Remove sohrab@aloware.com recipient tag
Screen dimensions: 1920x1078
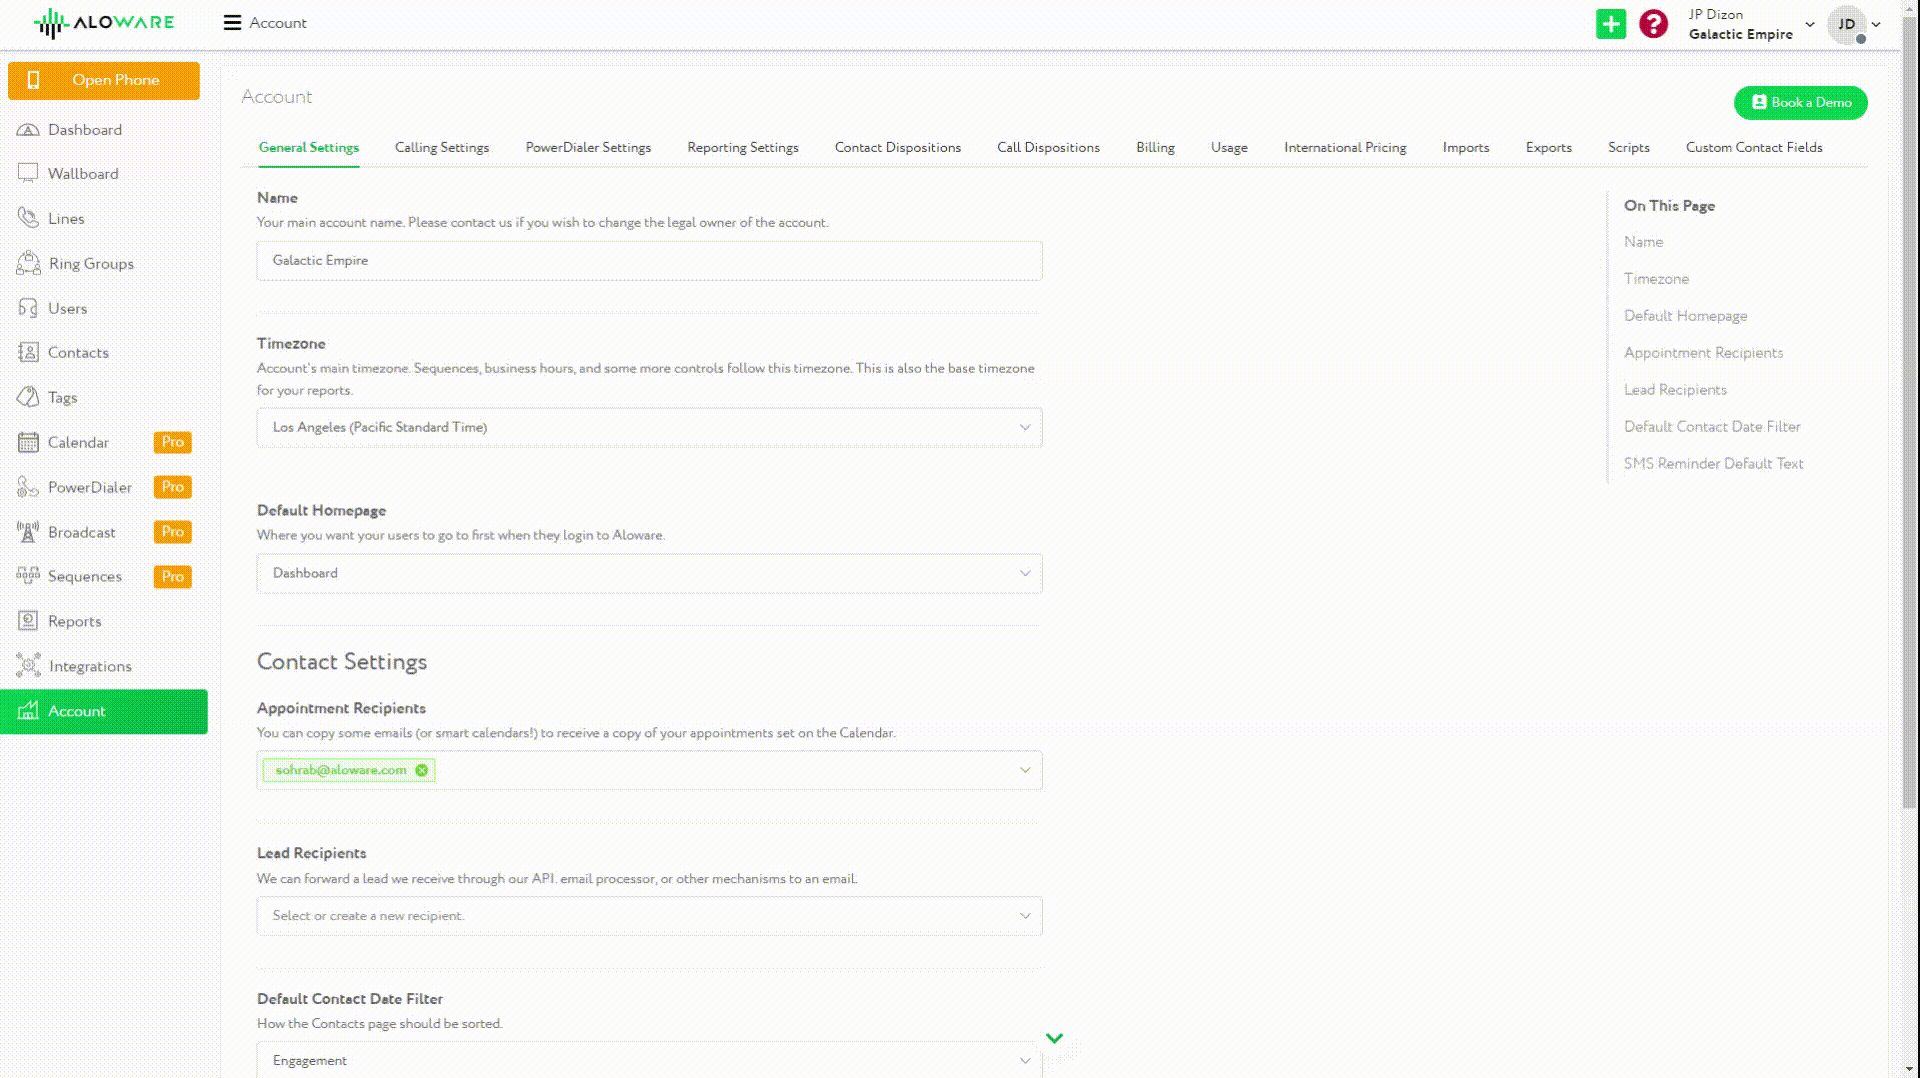point(422,770)
